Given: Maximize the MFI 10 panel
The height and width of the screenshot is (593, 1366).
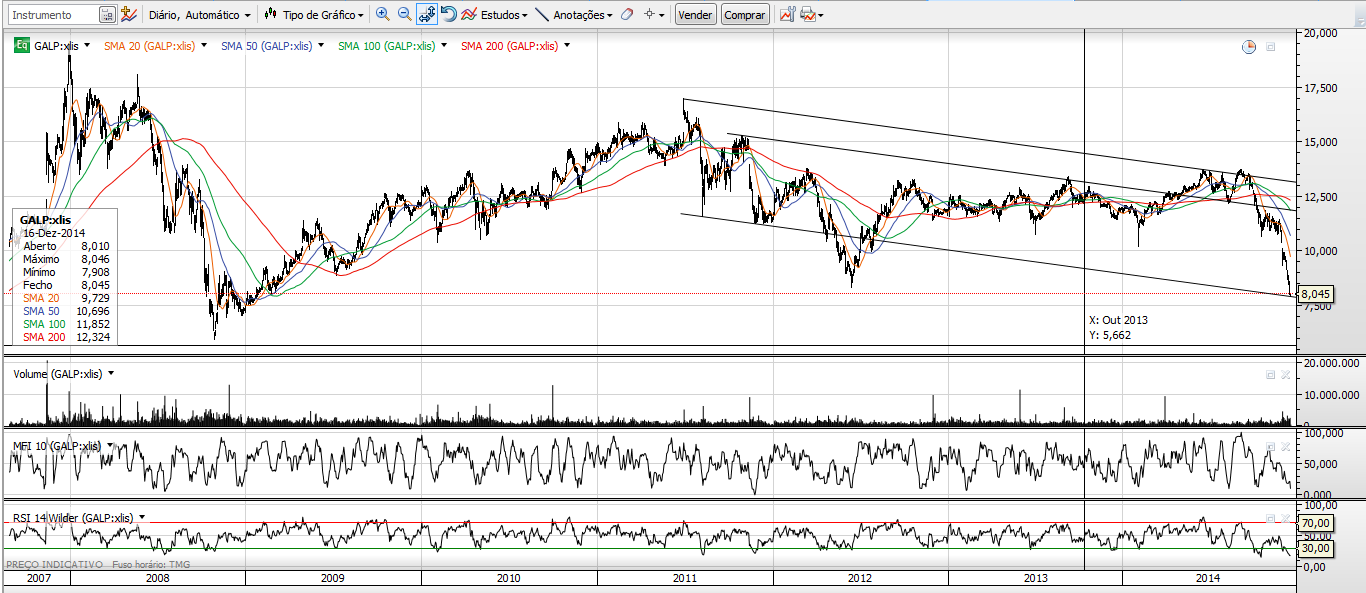Looking at the screenshot, I should click(1270, 446).
